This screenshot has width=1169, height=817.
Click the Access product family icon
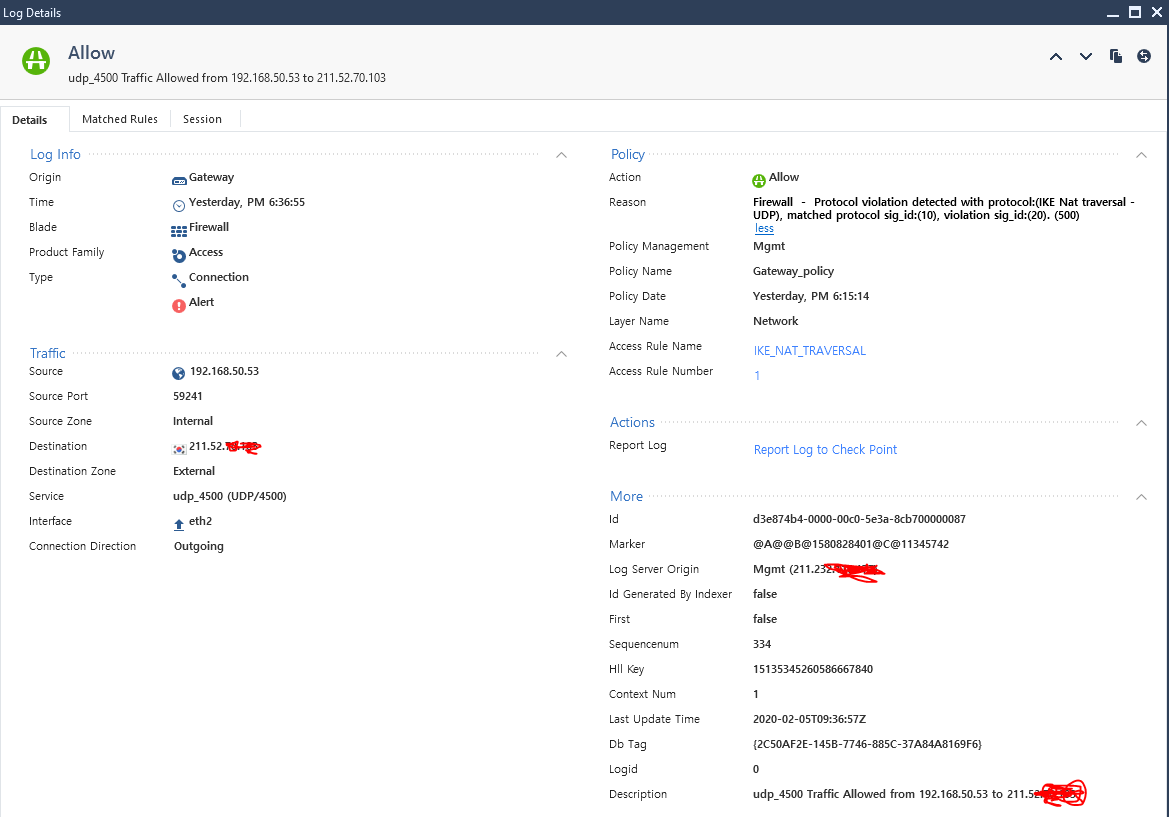179,252
